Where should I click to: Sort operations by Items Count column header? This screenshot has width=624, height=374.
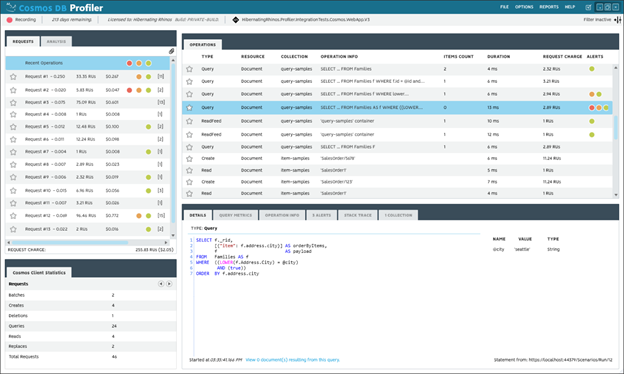click(x=458, y=57)
